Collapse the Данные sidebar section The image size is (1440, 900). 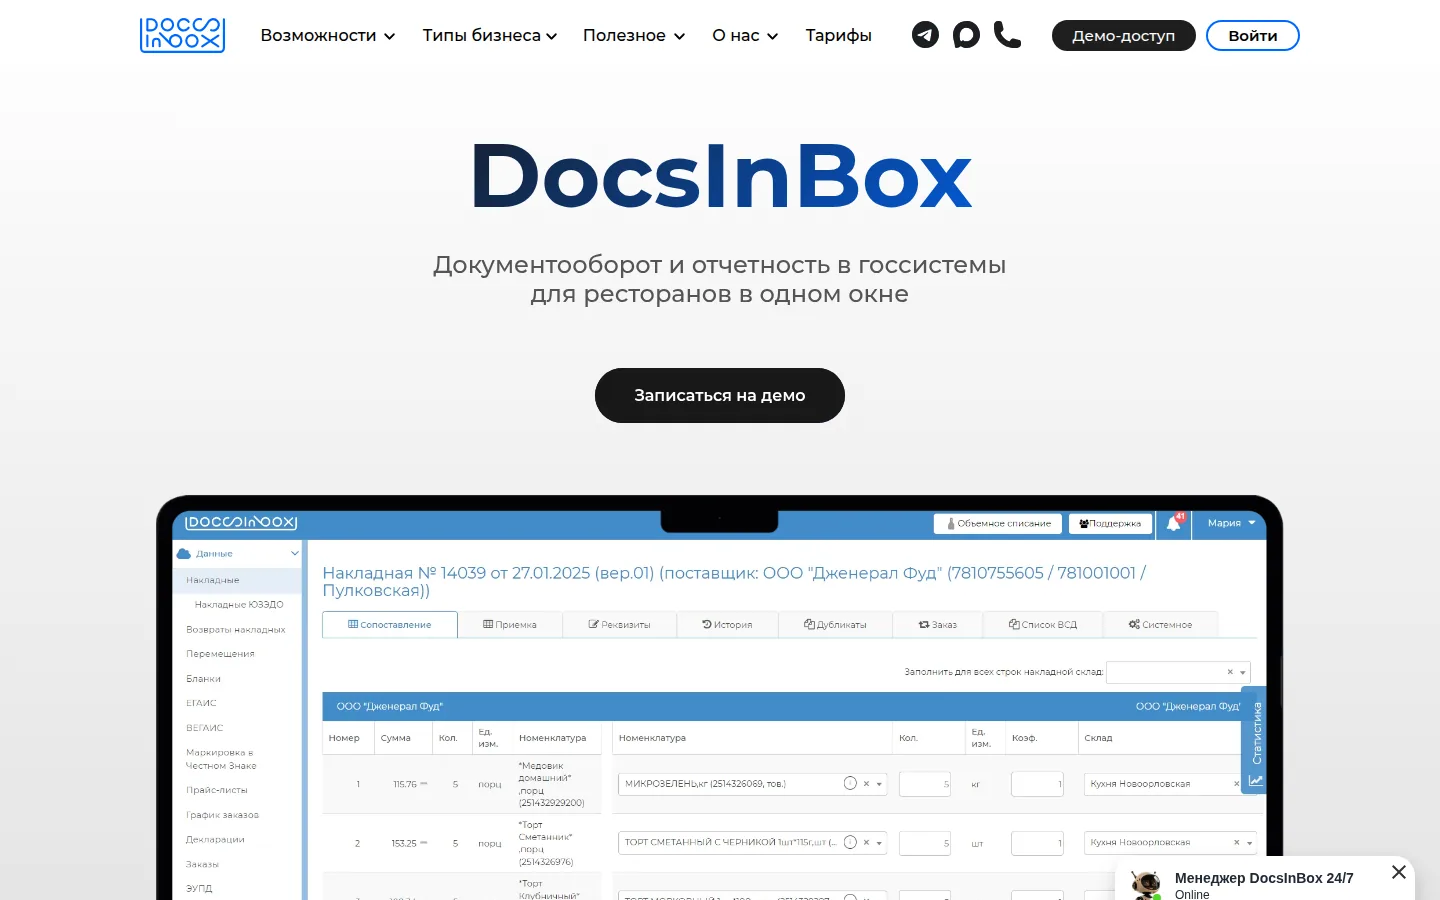click(295, 553)
